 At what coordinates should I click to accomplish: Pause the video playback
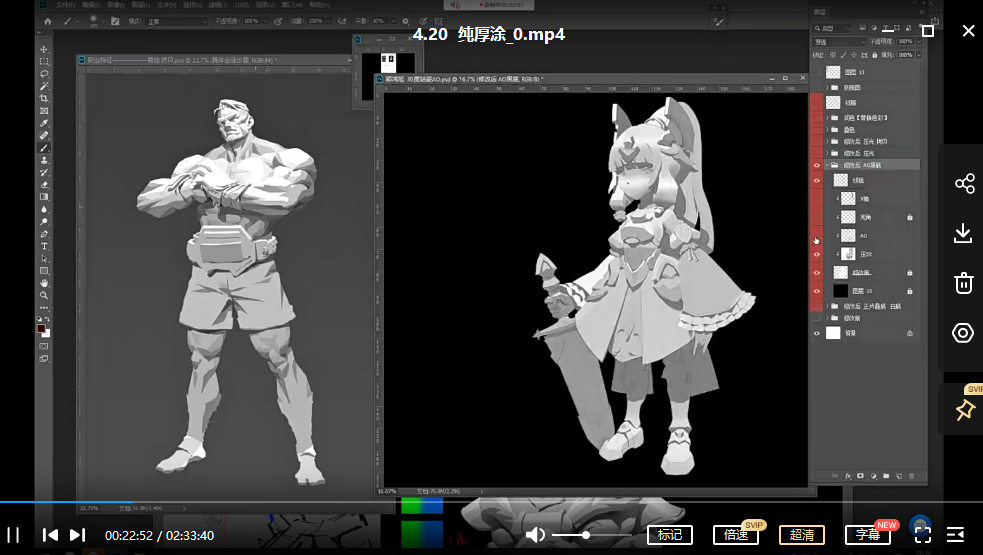14,535
